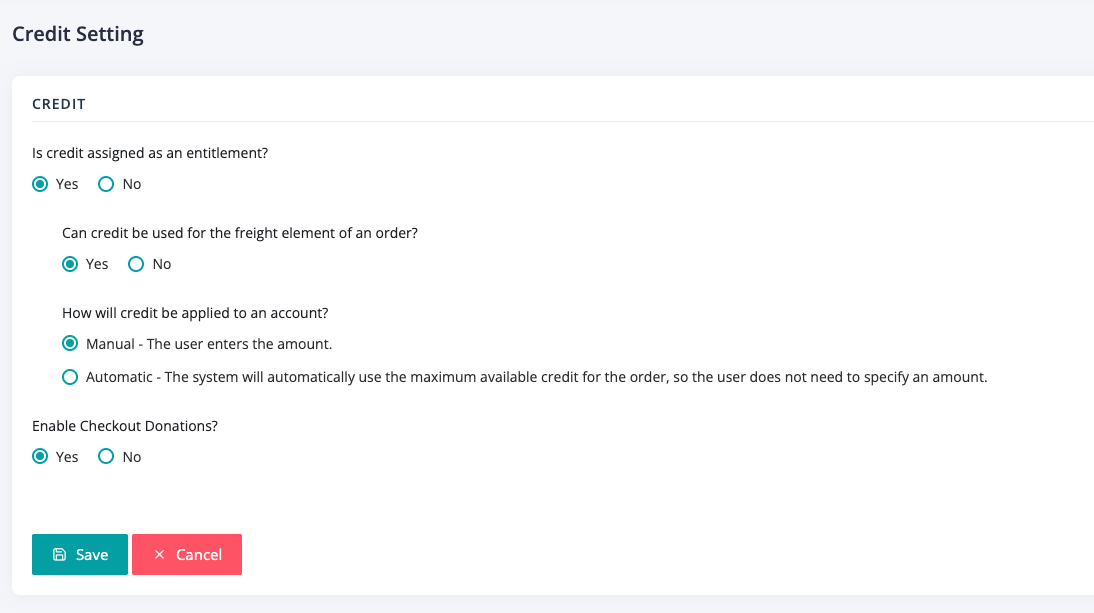This screenshot has width=1094, height=613.
Task: Click the 'Enable Checkout Donations?' label
Action: [x=125, y=426]
